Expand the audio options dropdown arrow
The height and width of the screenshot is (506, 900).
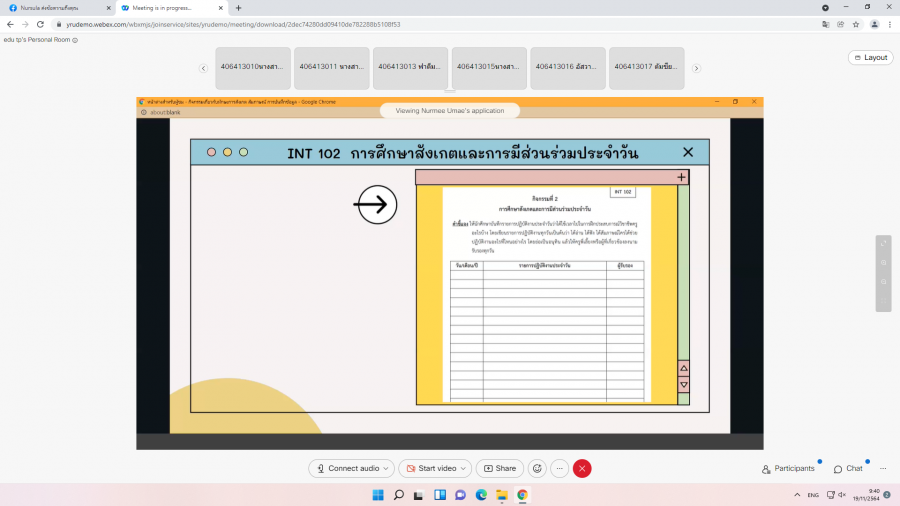click(x=386, y=468)
